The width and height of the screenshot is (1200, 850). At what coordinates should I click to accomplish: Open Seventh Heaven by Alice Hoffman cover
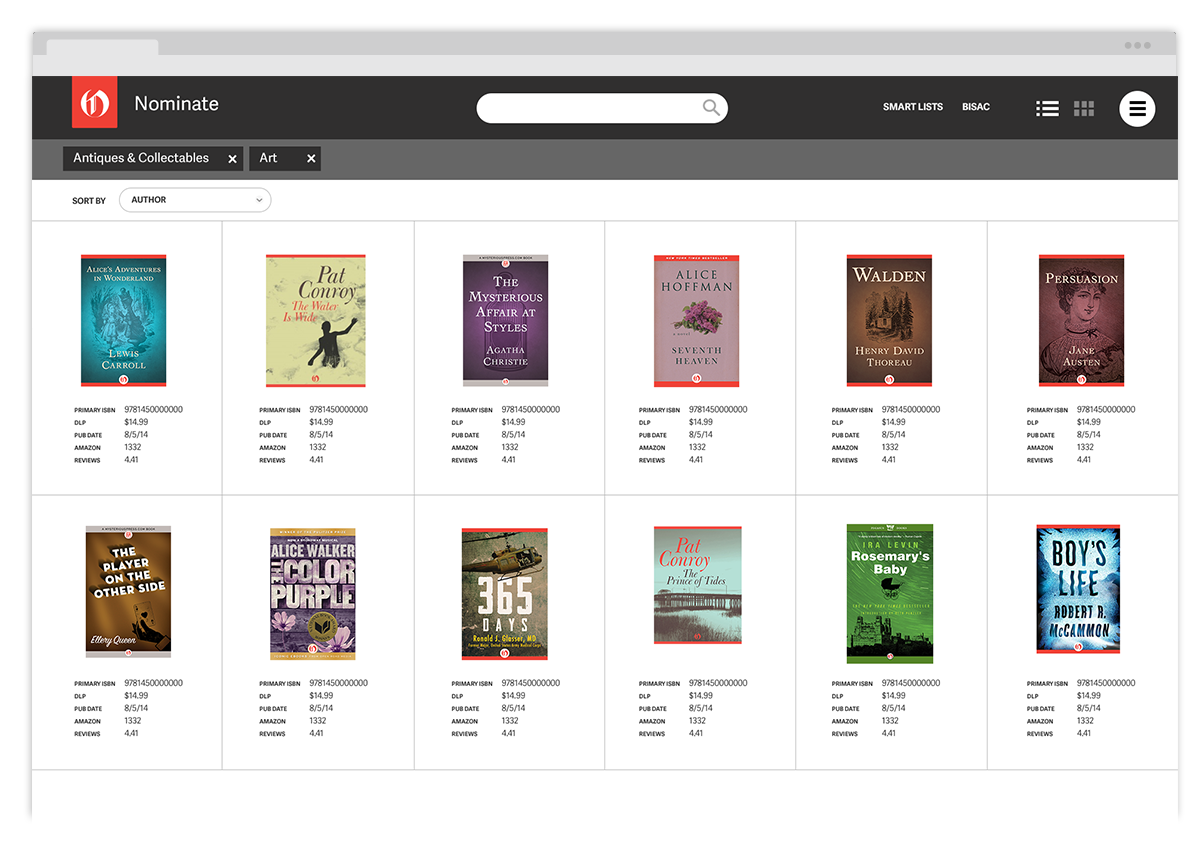[x=697, y=320]
